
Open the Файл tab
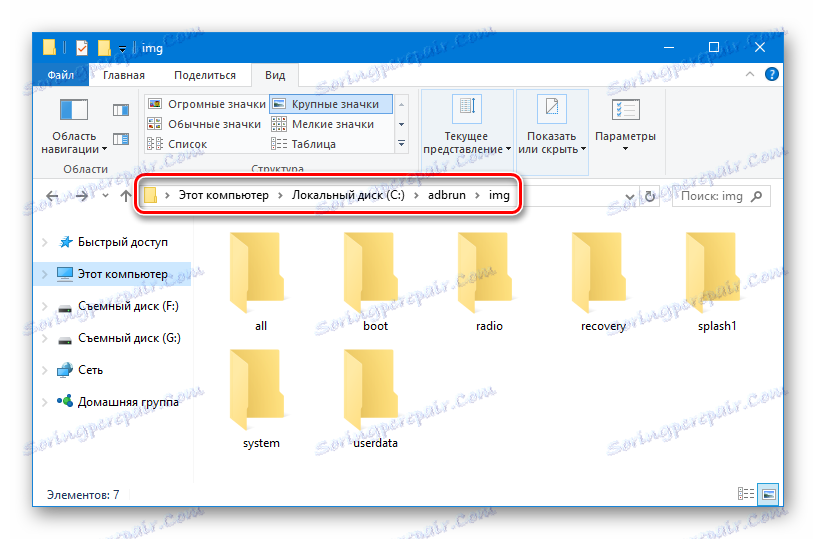60,75
